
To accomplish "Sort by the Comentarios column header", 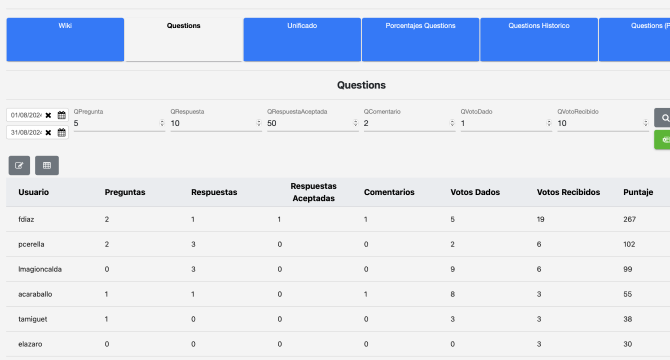I will pyautogui.click(x=389, y=192).
